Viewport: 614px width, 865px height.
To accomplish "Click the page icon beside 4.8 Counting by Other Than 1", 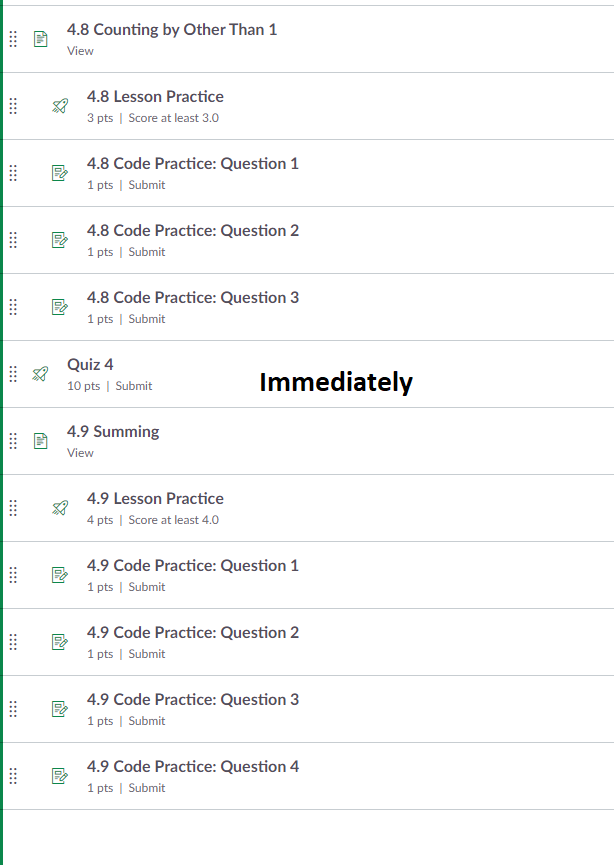I will coord(40,39).
